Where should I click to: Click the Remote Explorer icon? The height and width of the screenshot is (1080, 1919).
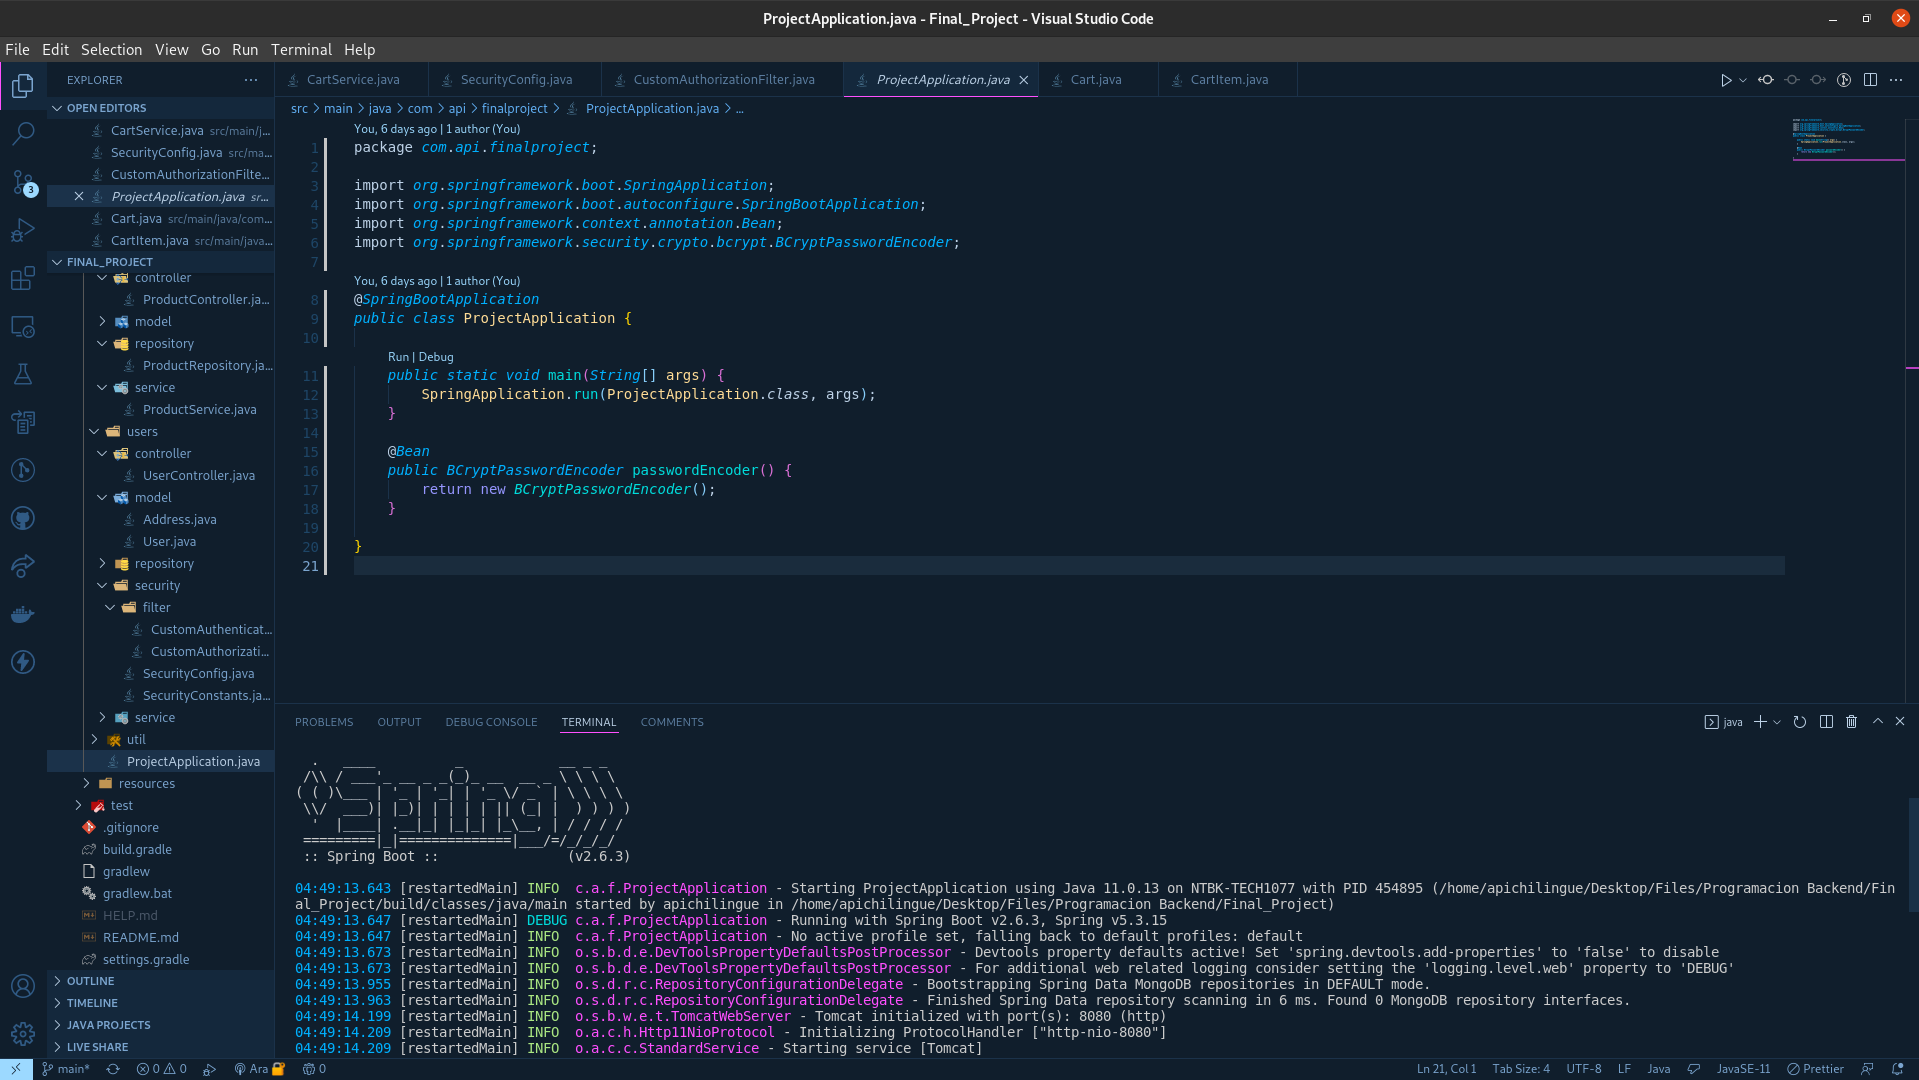click(22, 326)
